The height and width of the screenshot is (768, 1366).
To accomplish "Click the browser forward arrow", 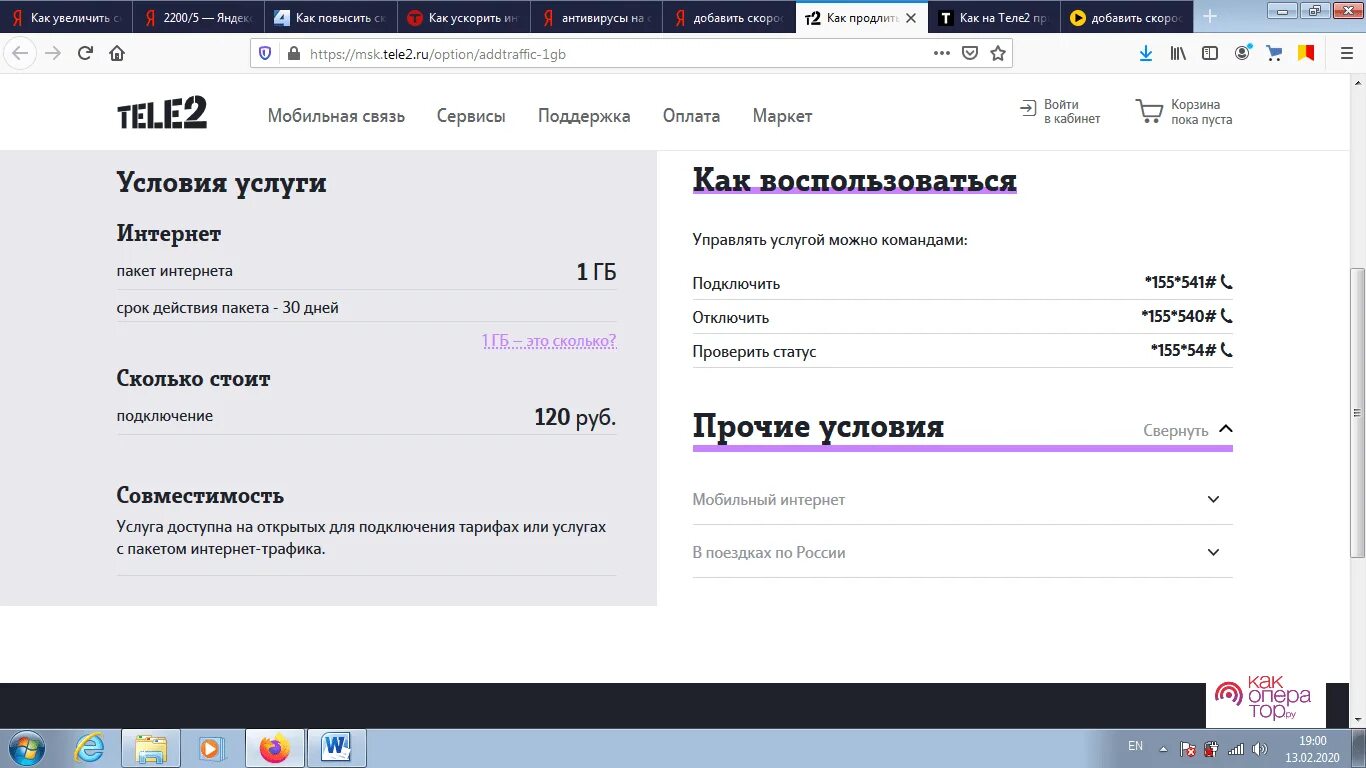I will (53, 53).
